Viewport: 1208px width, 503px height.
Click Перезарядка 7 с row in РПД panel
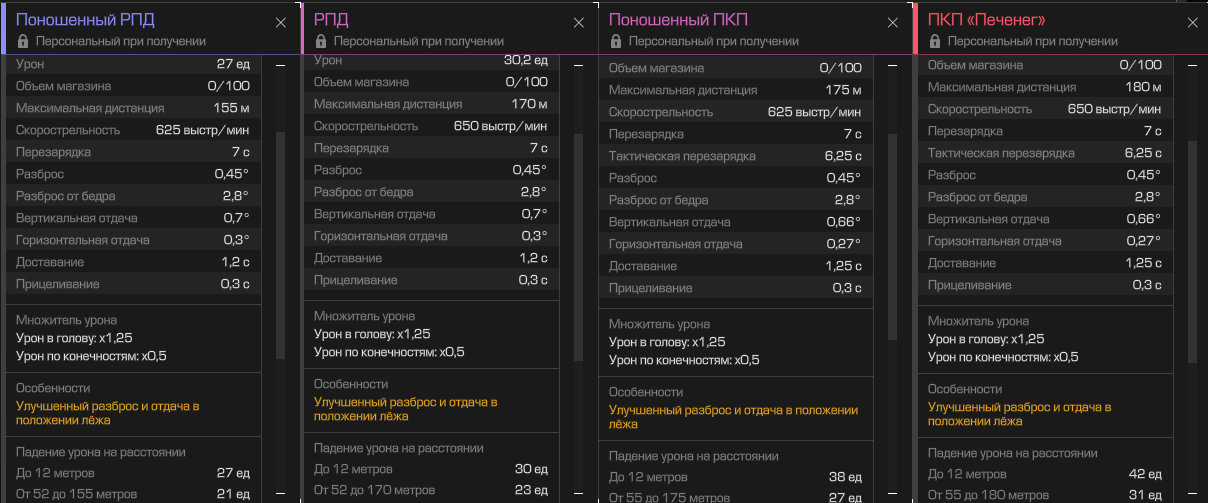tap(431, 148)
